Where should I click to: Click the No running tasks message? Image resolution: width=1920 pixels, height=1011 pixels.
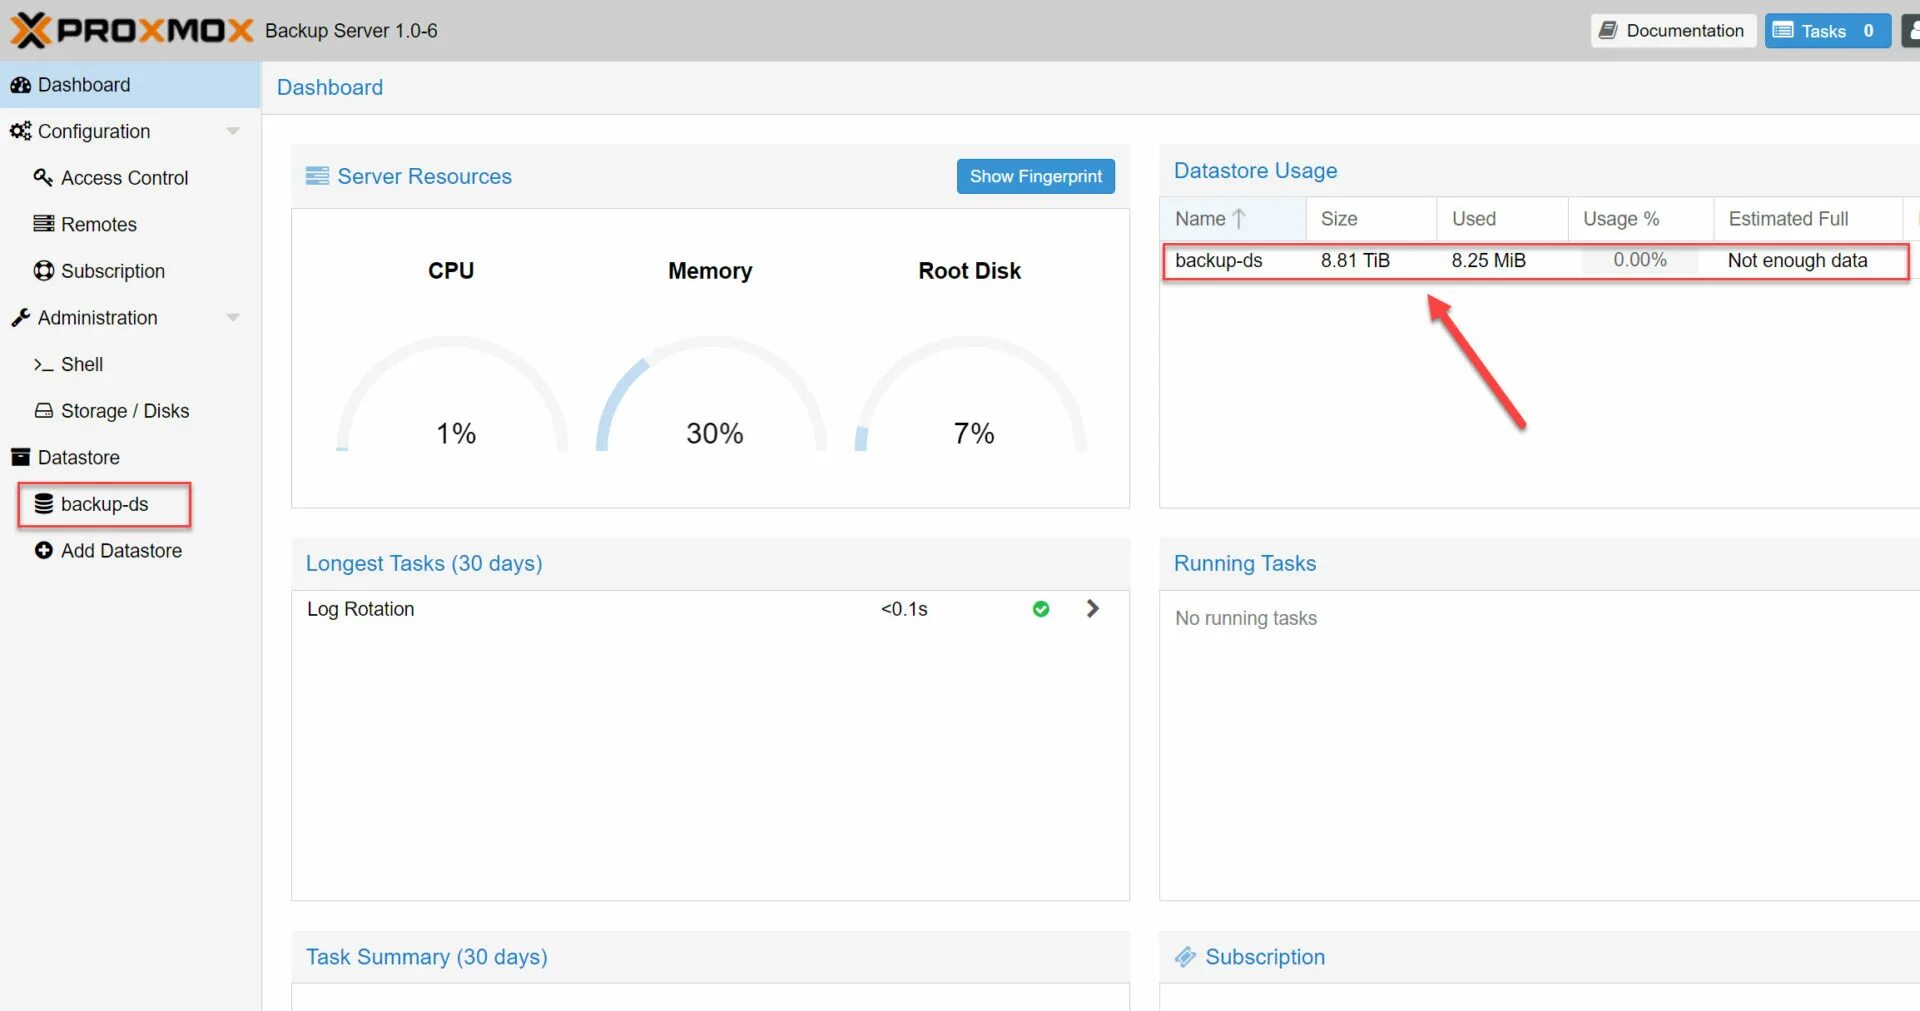pos(1246,618)
